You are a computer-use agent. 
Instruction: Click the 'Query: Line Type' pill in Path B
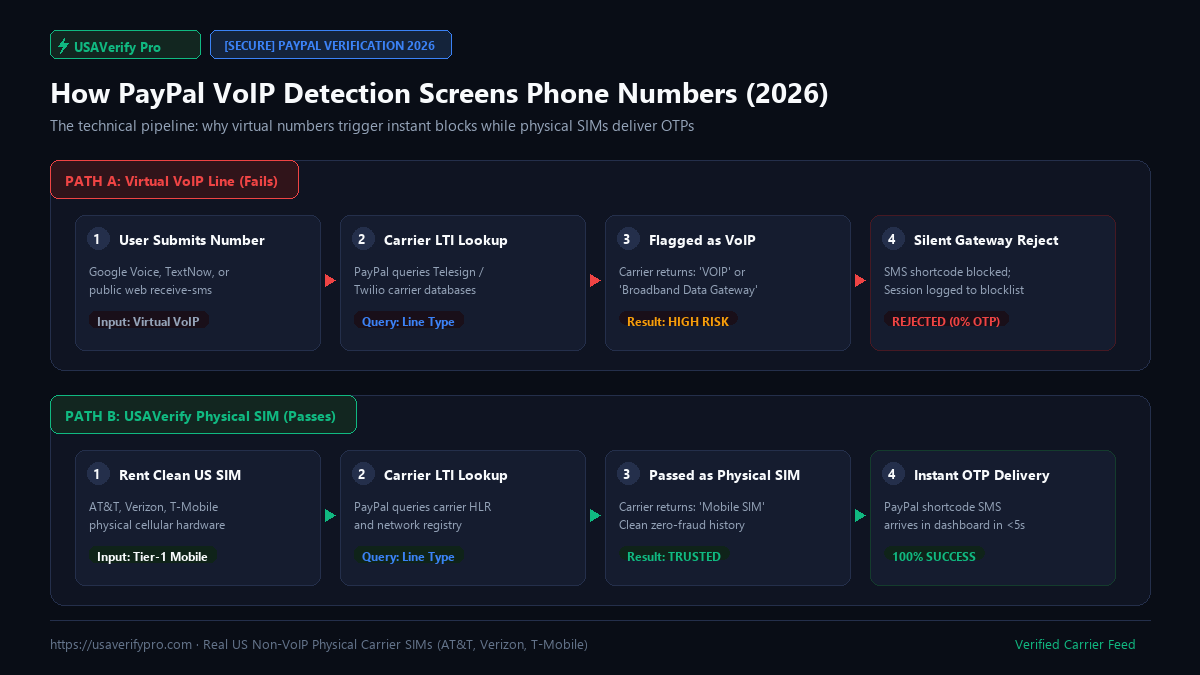(408, 556)
